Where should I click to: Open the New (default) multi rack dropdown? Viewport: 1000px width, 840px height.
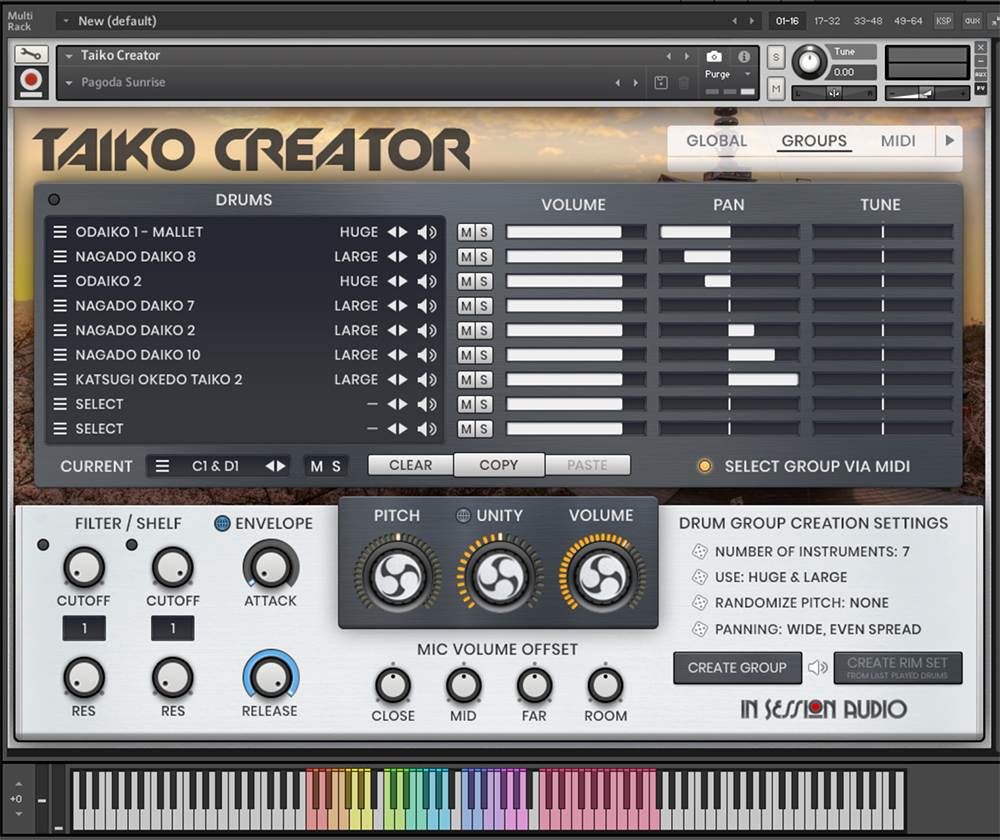(x=65, y=21)
